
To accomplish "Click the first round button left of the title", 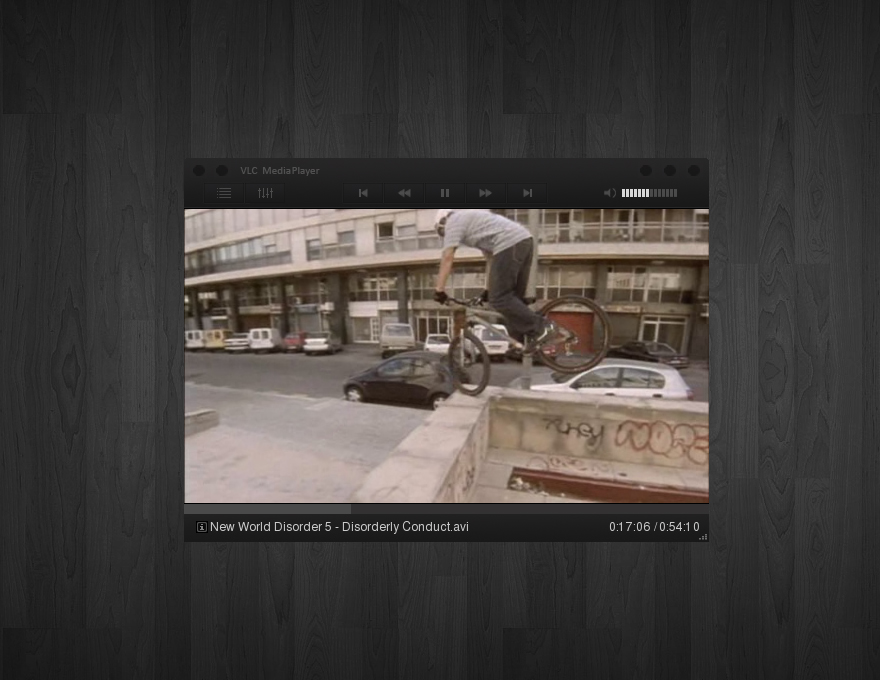I will coord(199,170).
